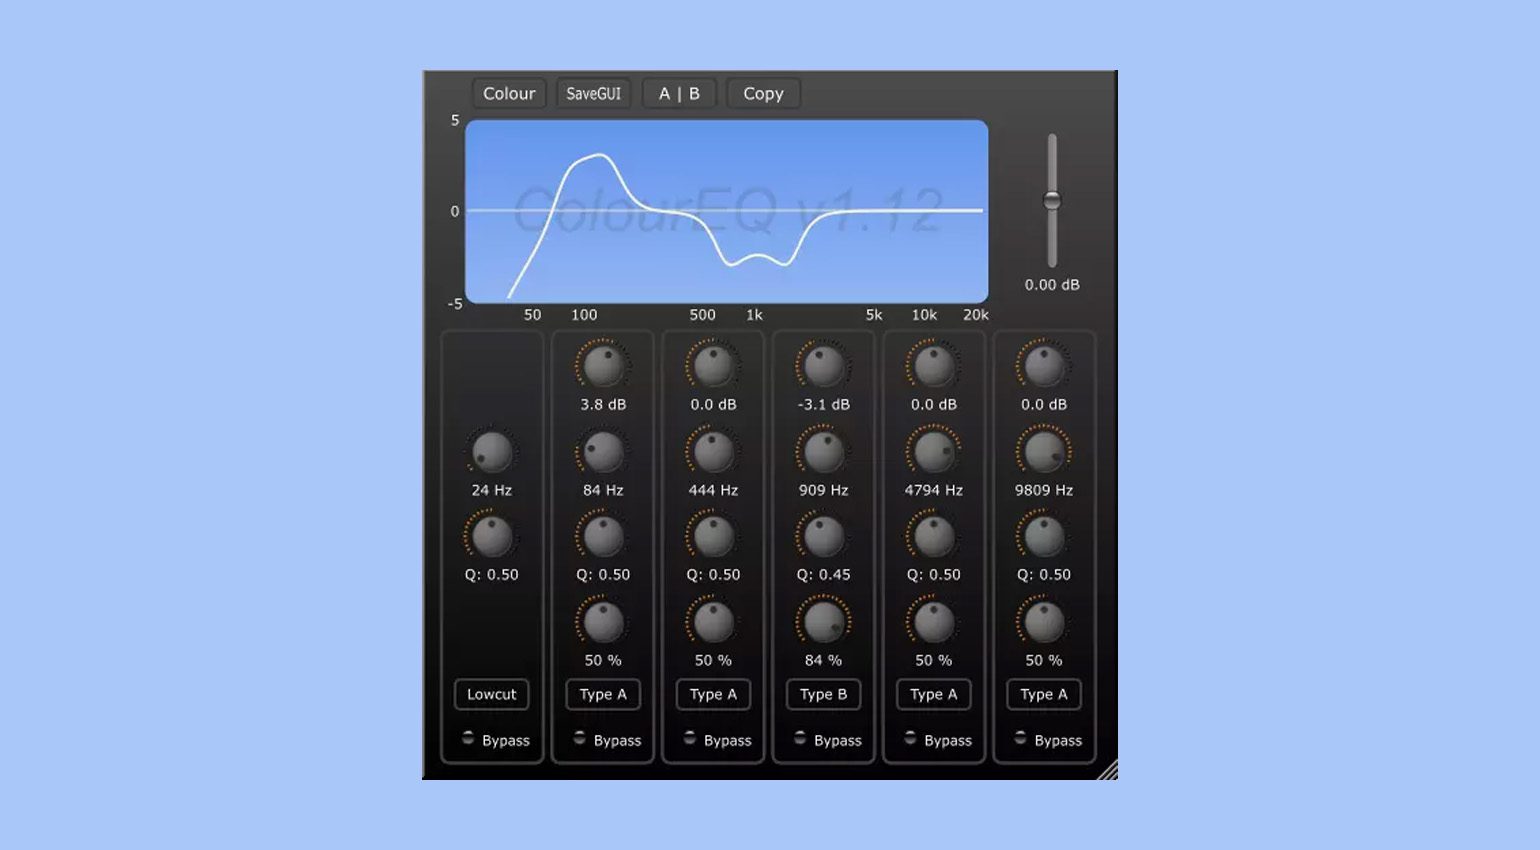Toggle the A | B comparison button
1540x850 pixels.
(x=679, y=93)
